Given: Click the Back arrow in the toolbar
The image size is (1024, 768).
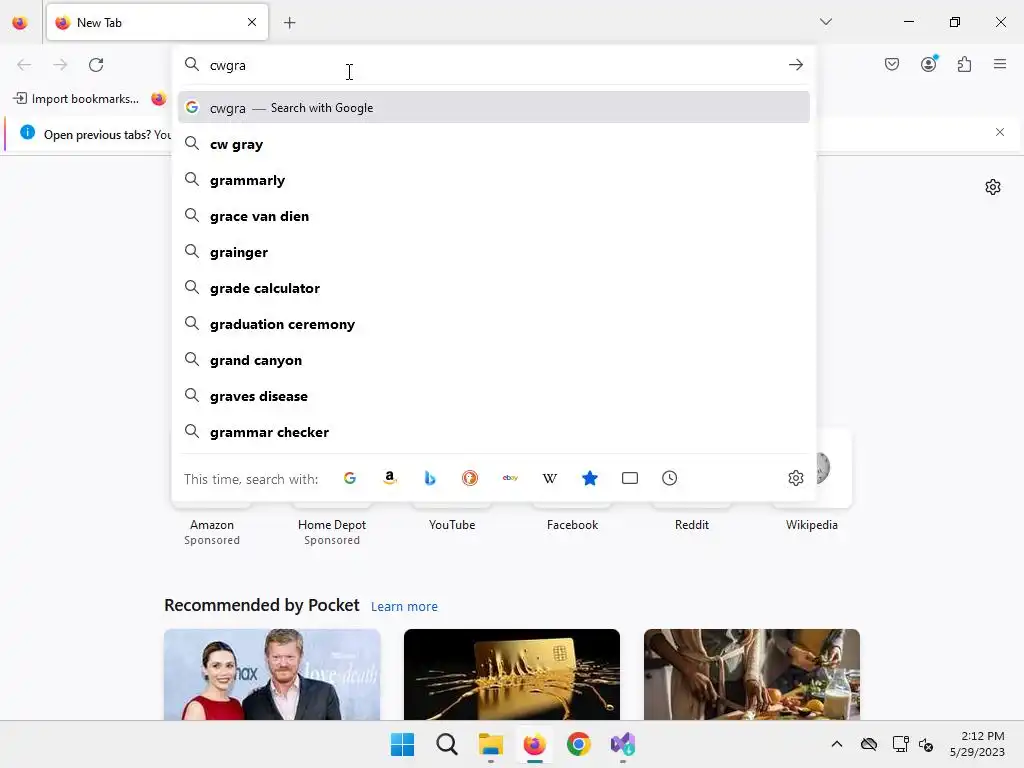Looking at the screenshot, I should (x=24, y=65).
